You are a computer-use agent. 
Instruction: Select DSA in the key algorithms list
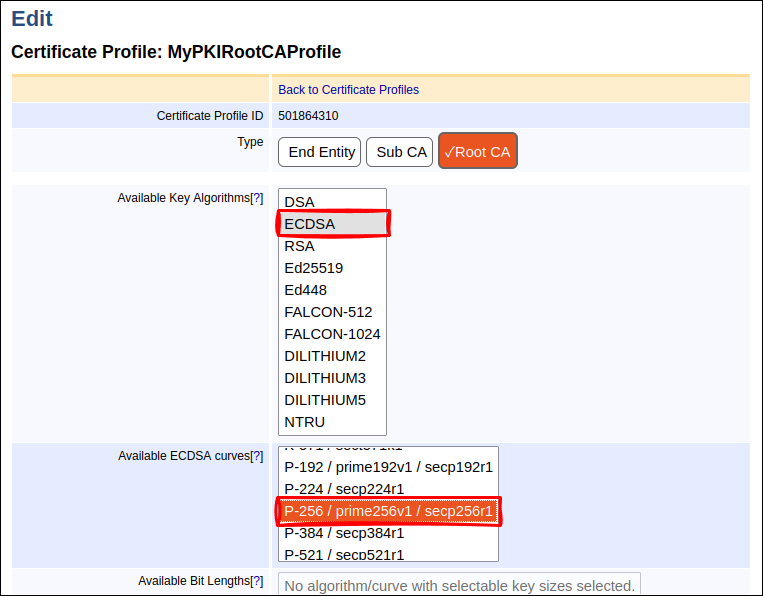coord(300,202)
